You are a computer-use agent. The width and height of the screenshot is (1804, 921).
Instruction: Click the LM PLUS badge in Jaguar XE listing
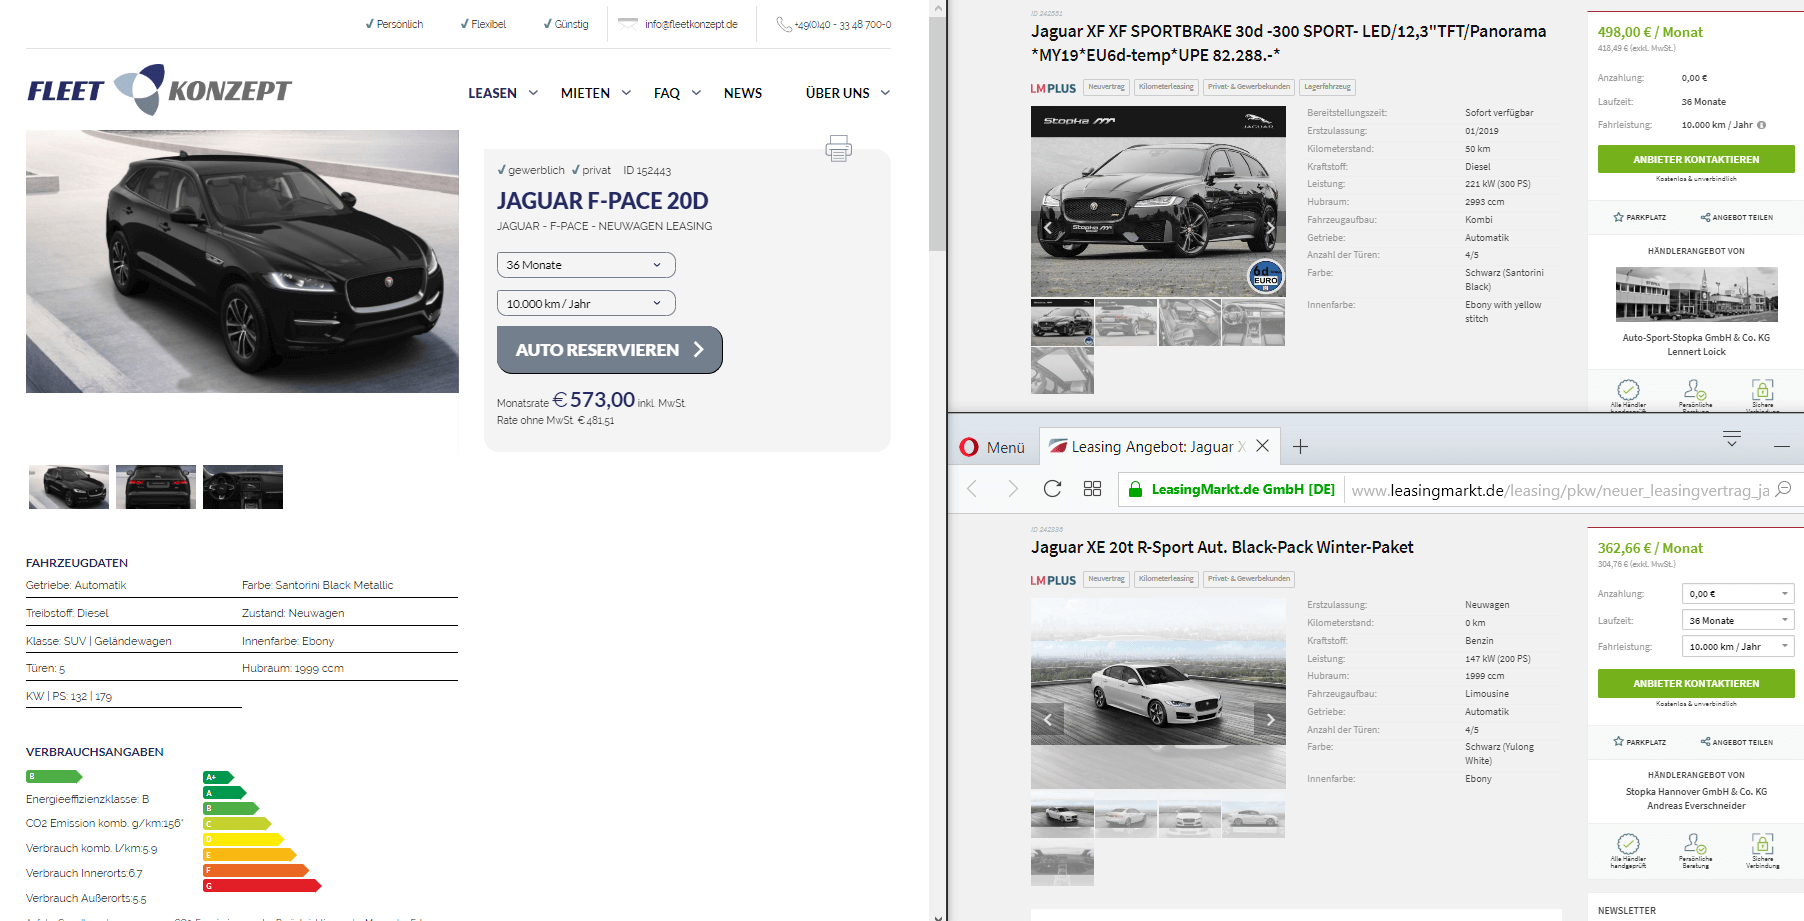tap(1053, 580)
